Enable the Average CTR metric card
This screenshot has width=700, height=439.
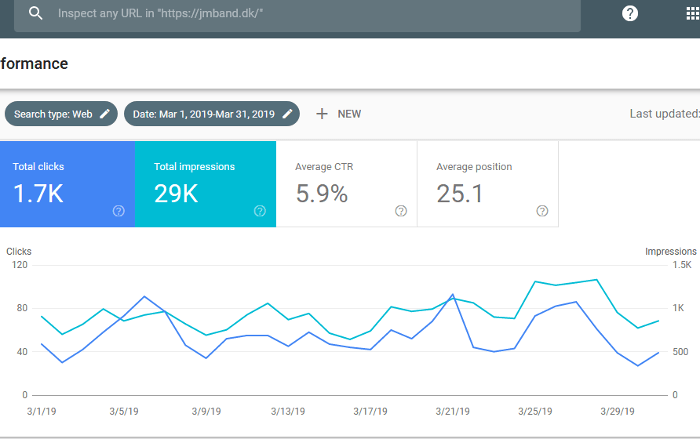346,182
